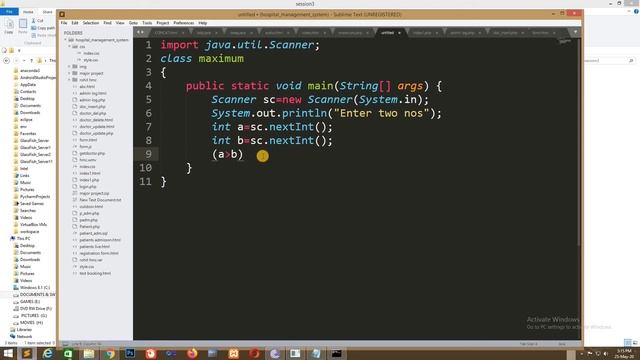Click the word maximum on line 2
The image size is (640, 360).
pos(221,58)
